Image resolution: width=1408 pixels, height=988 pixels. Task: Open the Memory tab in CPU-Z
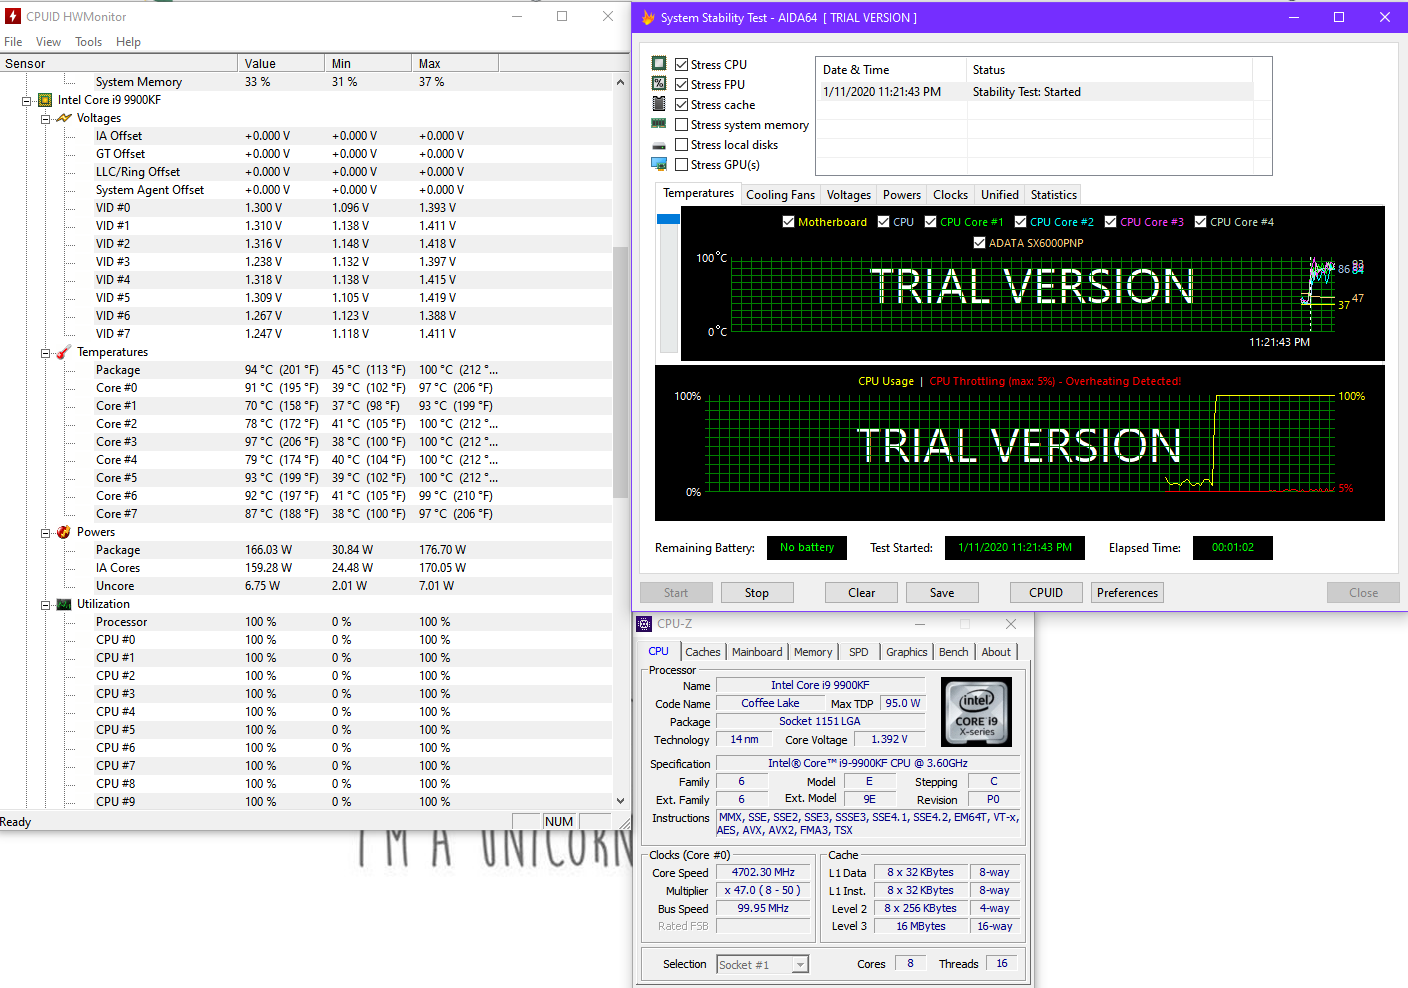[x=813, y=652]
